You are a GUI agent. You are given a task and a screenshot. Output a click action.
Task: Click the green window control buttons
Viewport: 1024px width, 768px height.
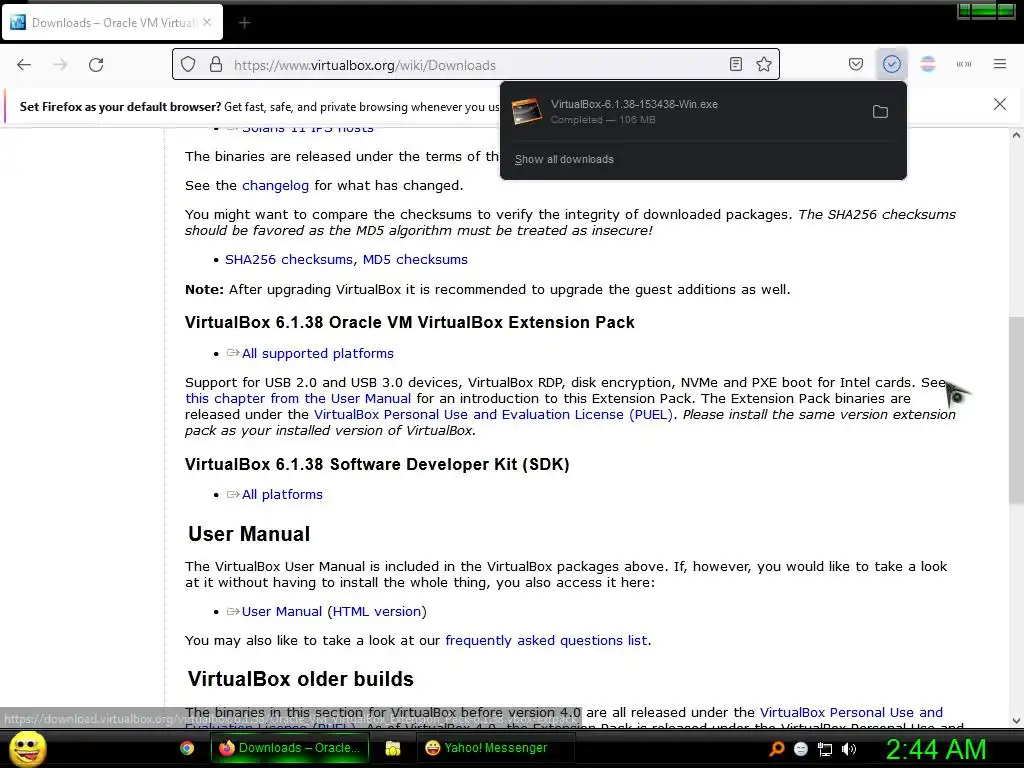pos(987,10)
